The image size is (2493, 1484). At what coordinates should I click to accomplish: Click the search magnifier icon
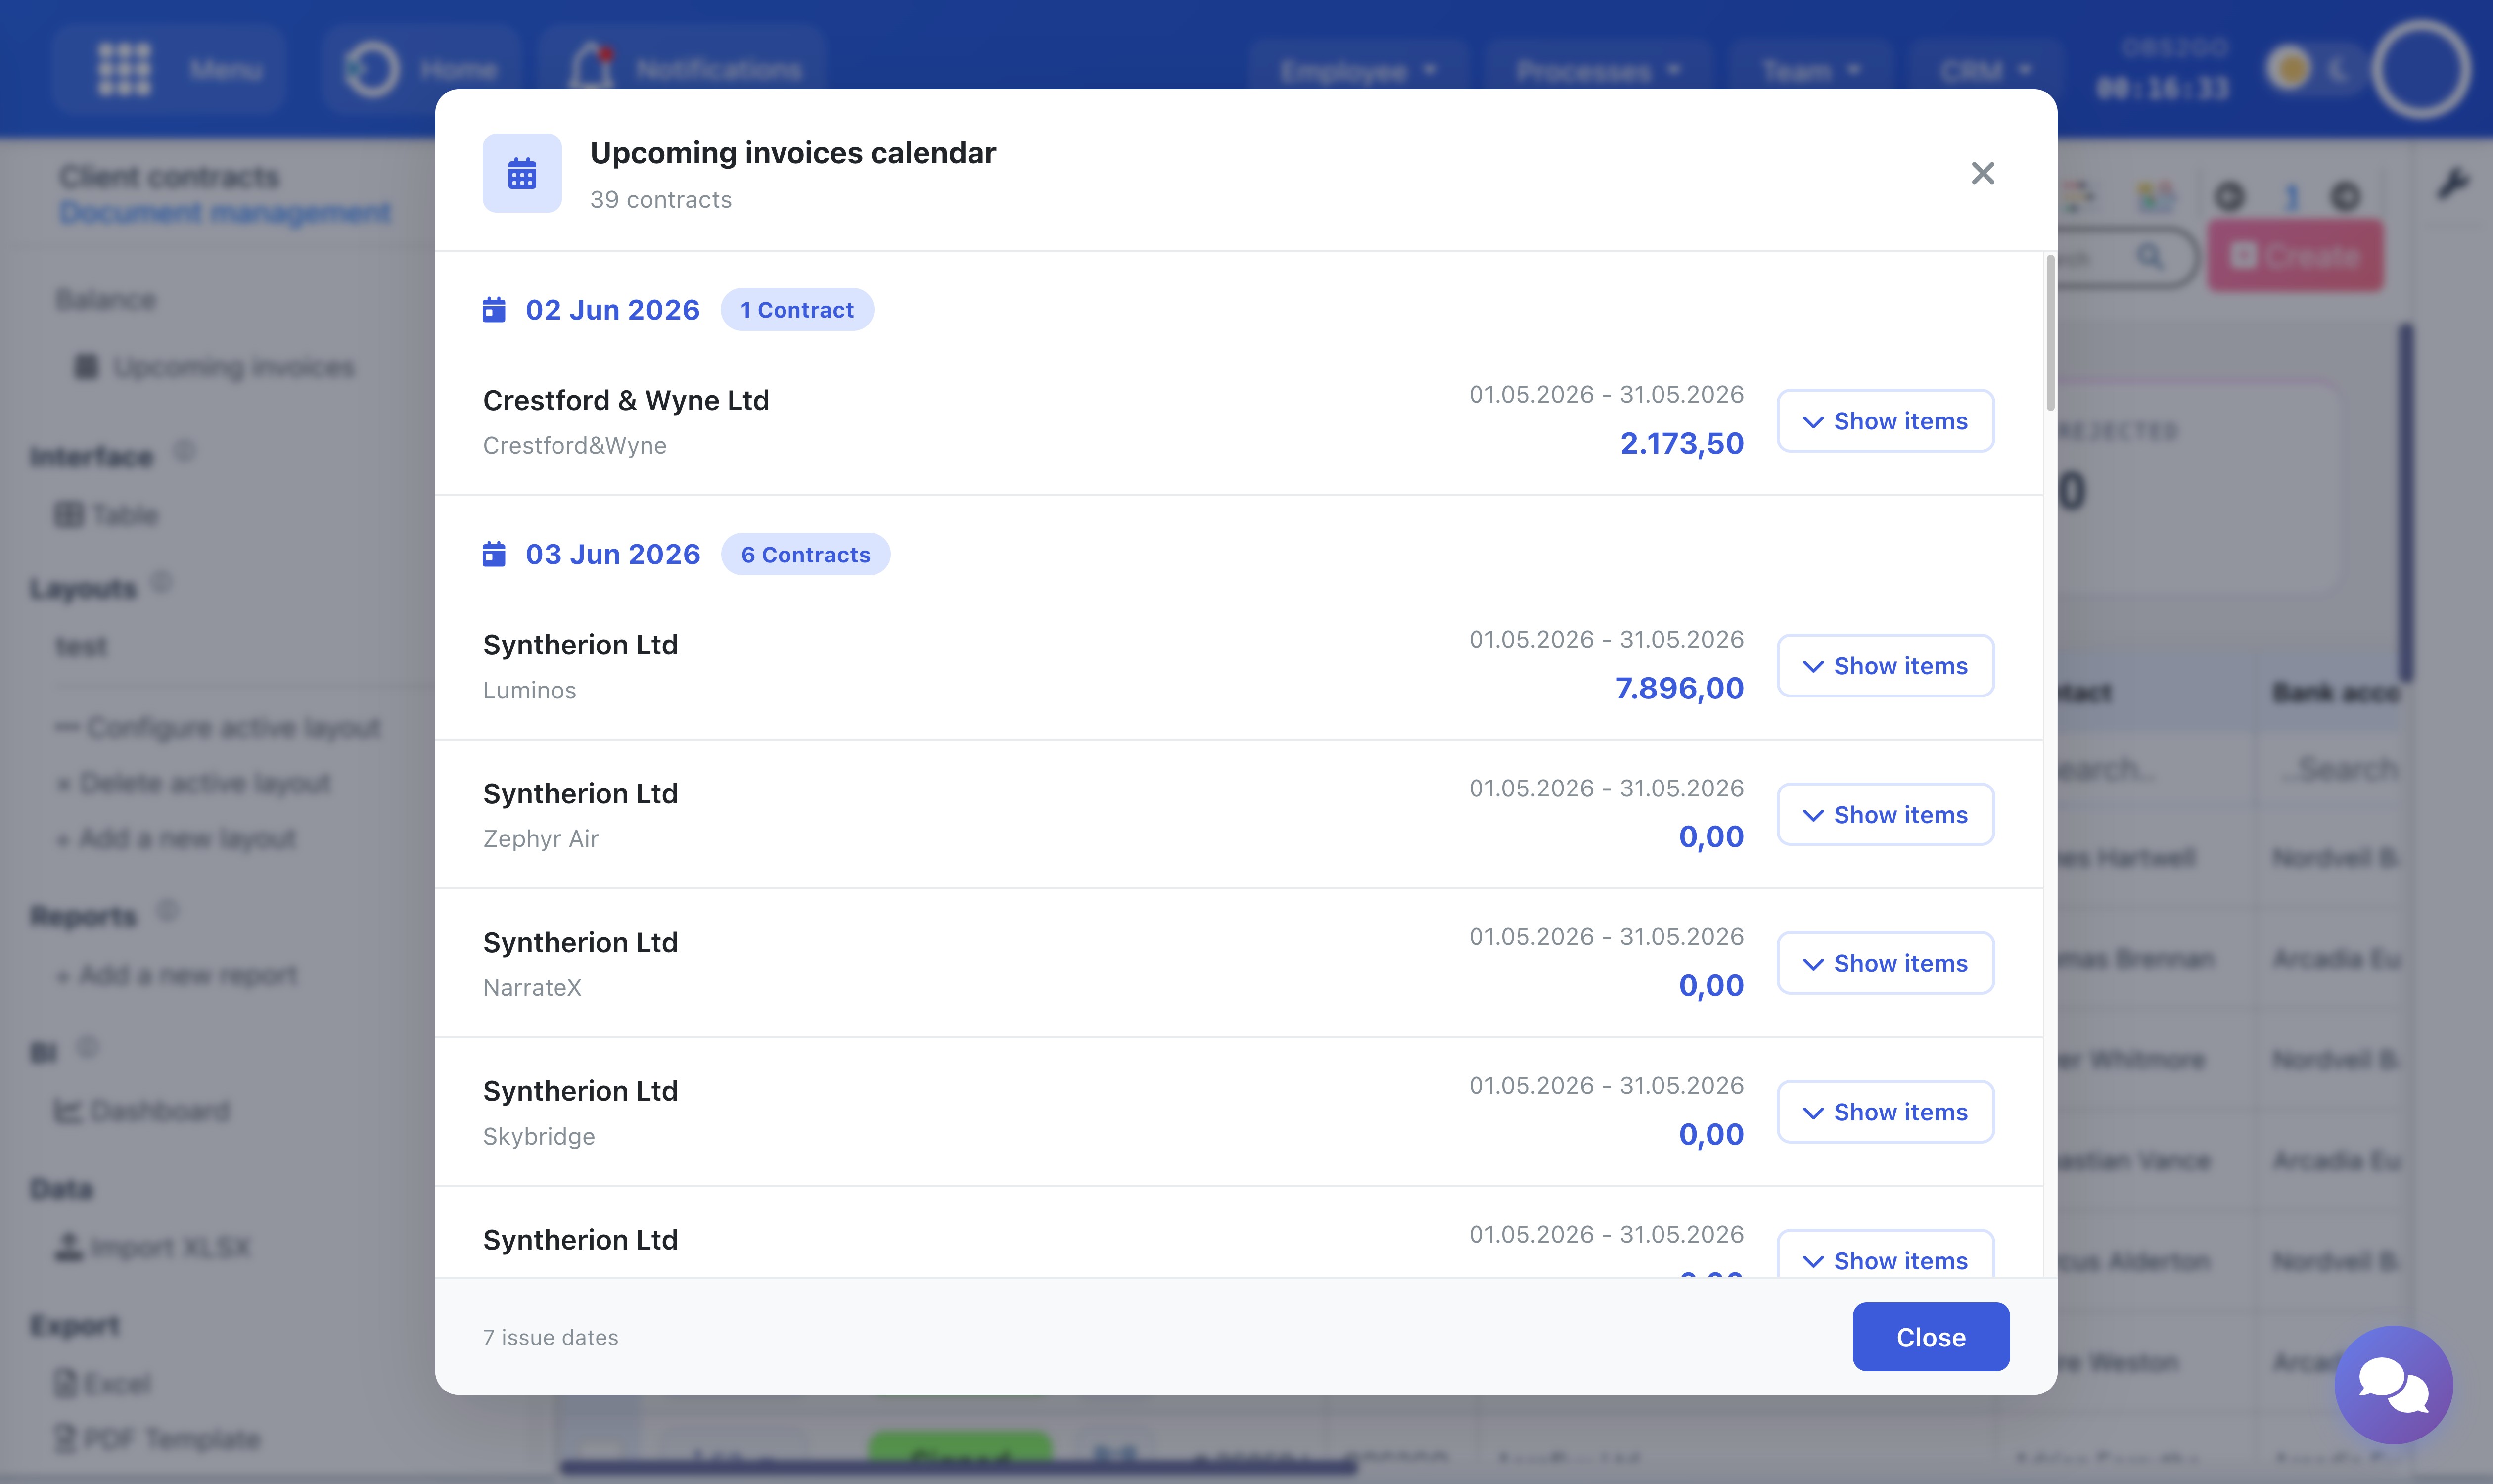click(2149, 257)
